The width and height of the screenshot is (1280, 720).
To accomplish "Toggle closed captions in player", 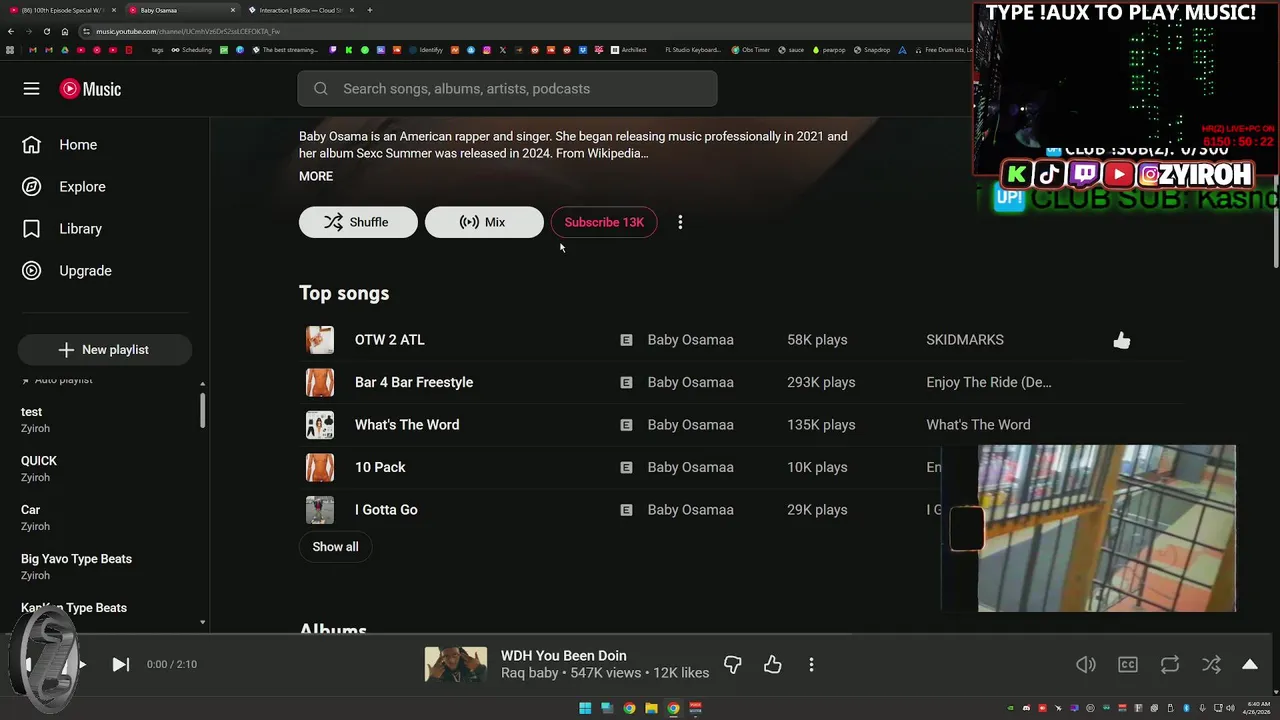I will [1128, 664].
